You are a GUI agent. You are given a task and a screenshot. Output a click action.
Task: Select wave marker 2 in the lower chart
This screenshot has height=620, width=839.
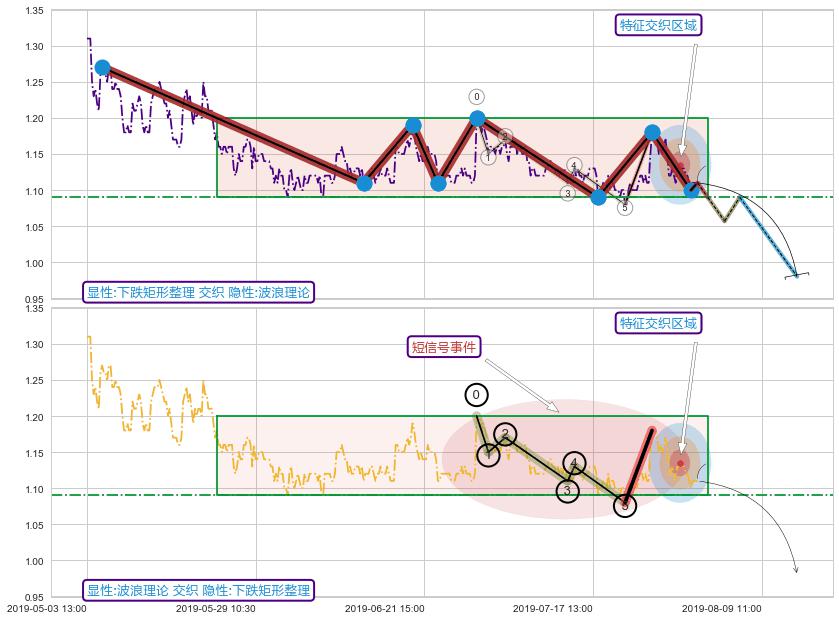[x=506, y=434]
